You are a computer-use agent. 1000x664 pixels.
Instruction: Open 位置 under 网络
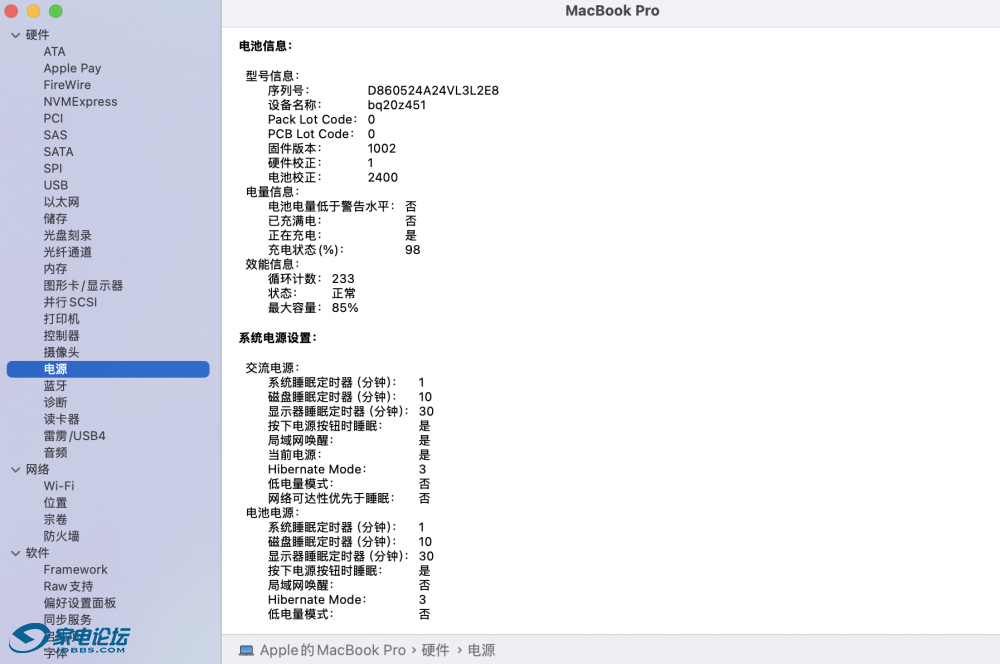[55, 503]
